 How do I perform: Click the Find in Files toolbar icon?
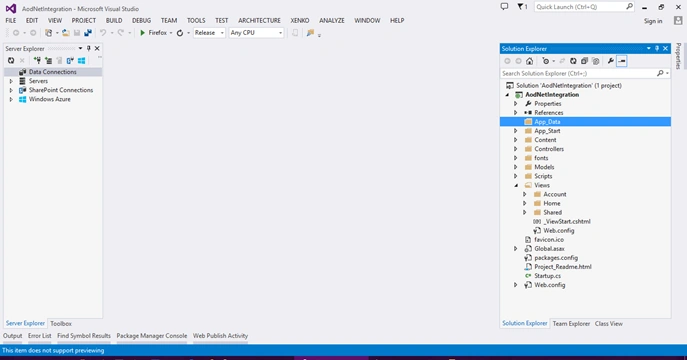coord(310,33)
